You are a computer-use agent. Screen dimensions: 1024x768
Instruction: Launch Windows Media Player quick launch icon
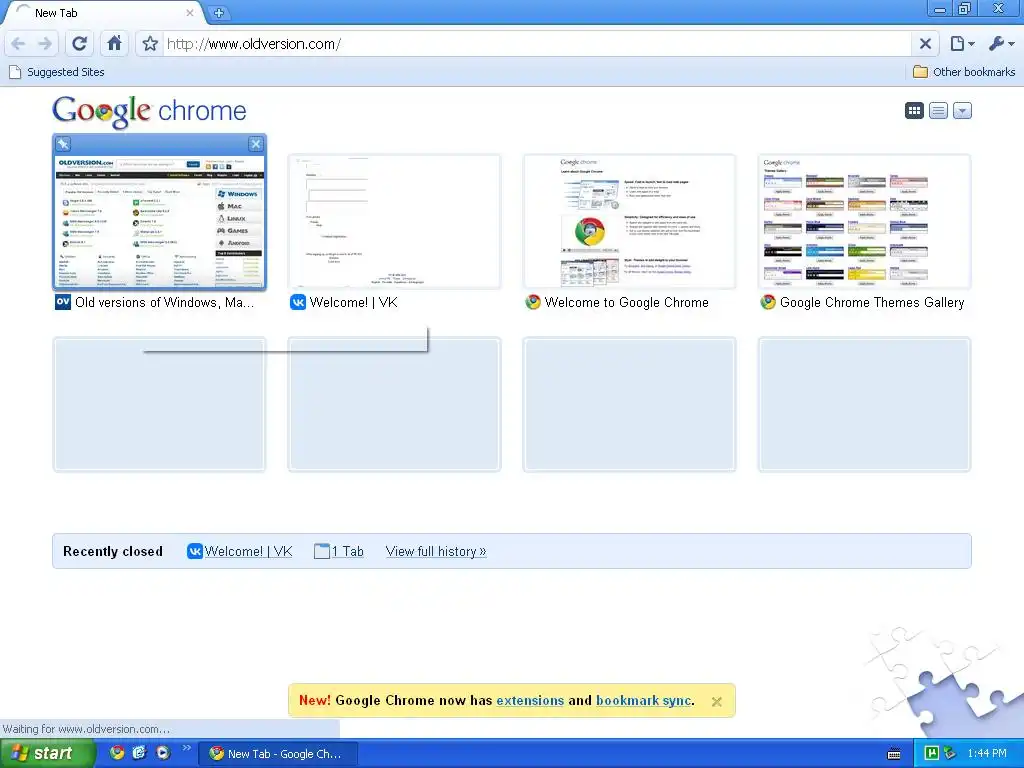point(163,752)
